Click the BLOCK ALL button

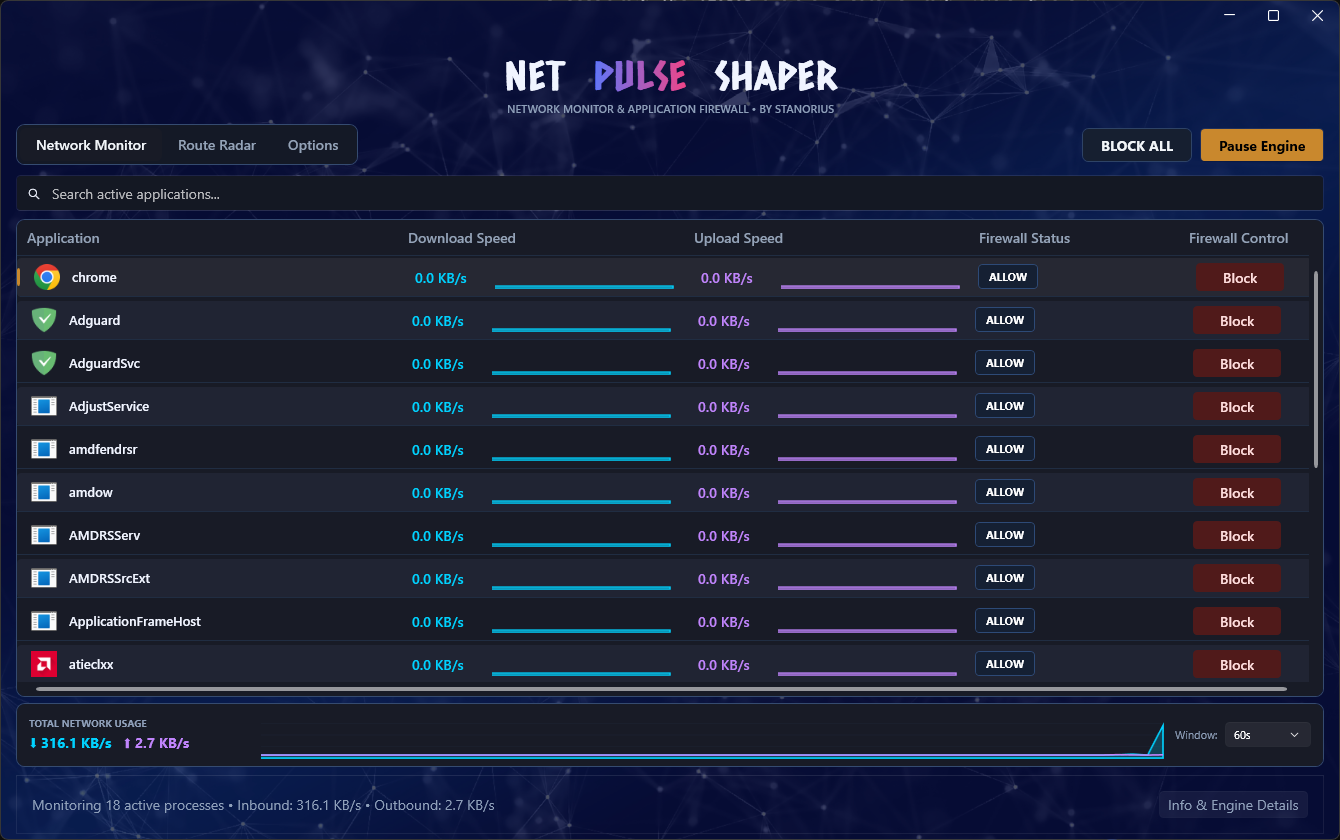coord(1137,146)
